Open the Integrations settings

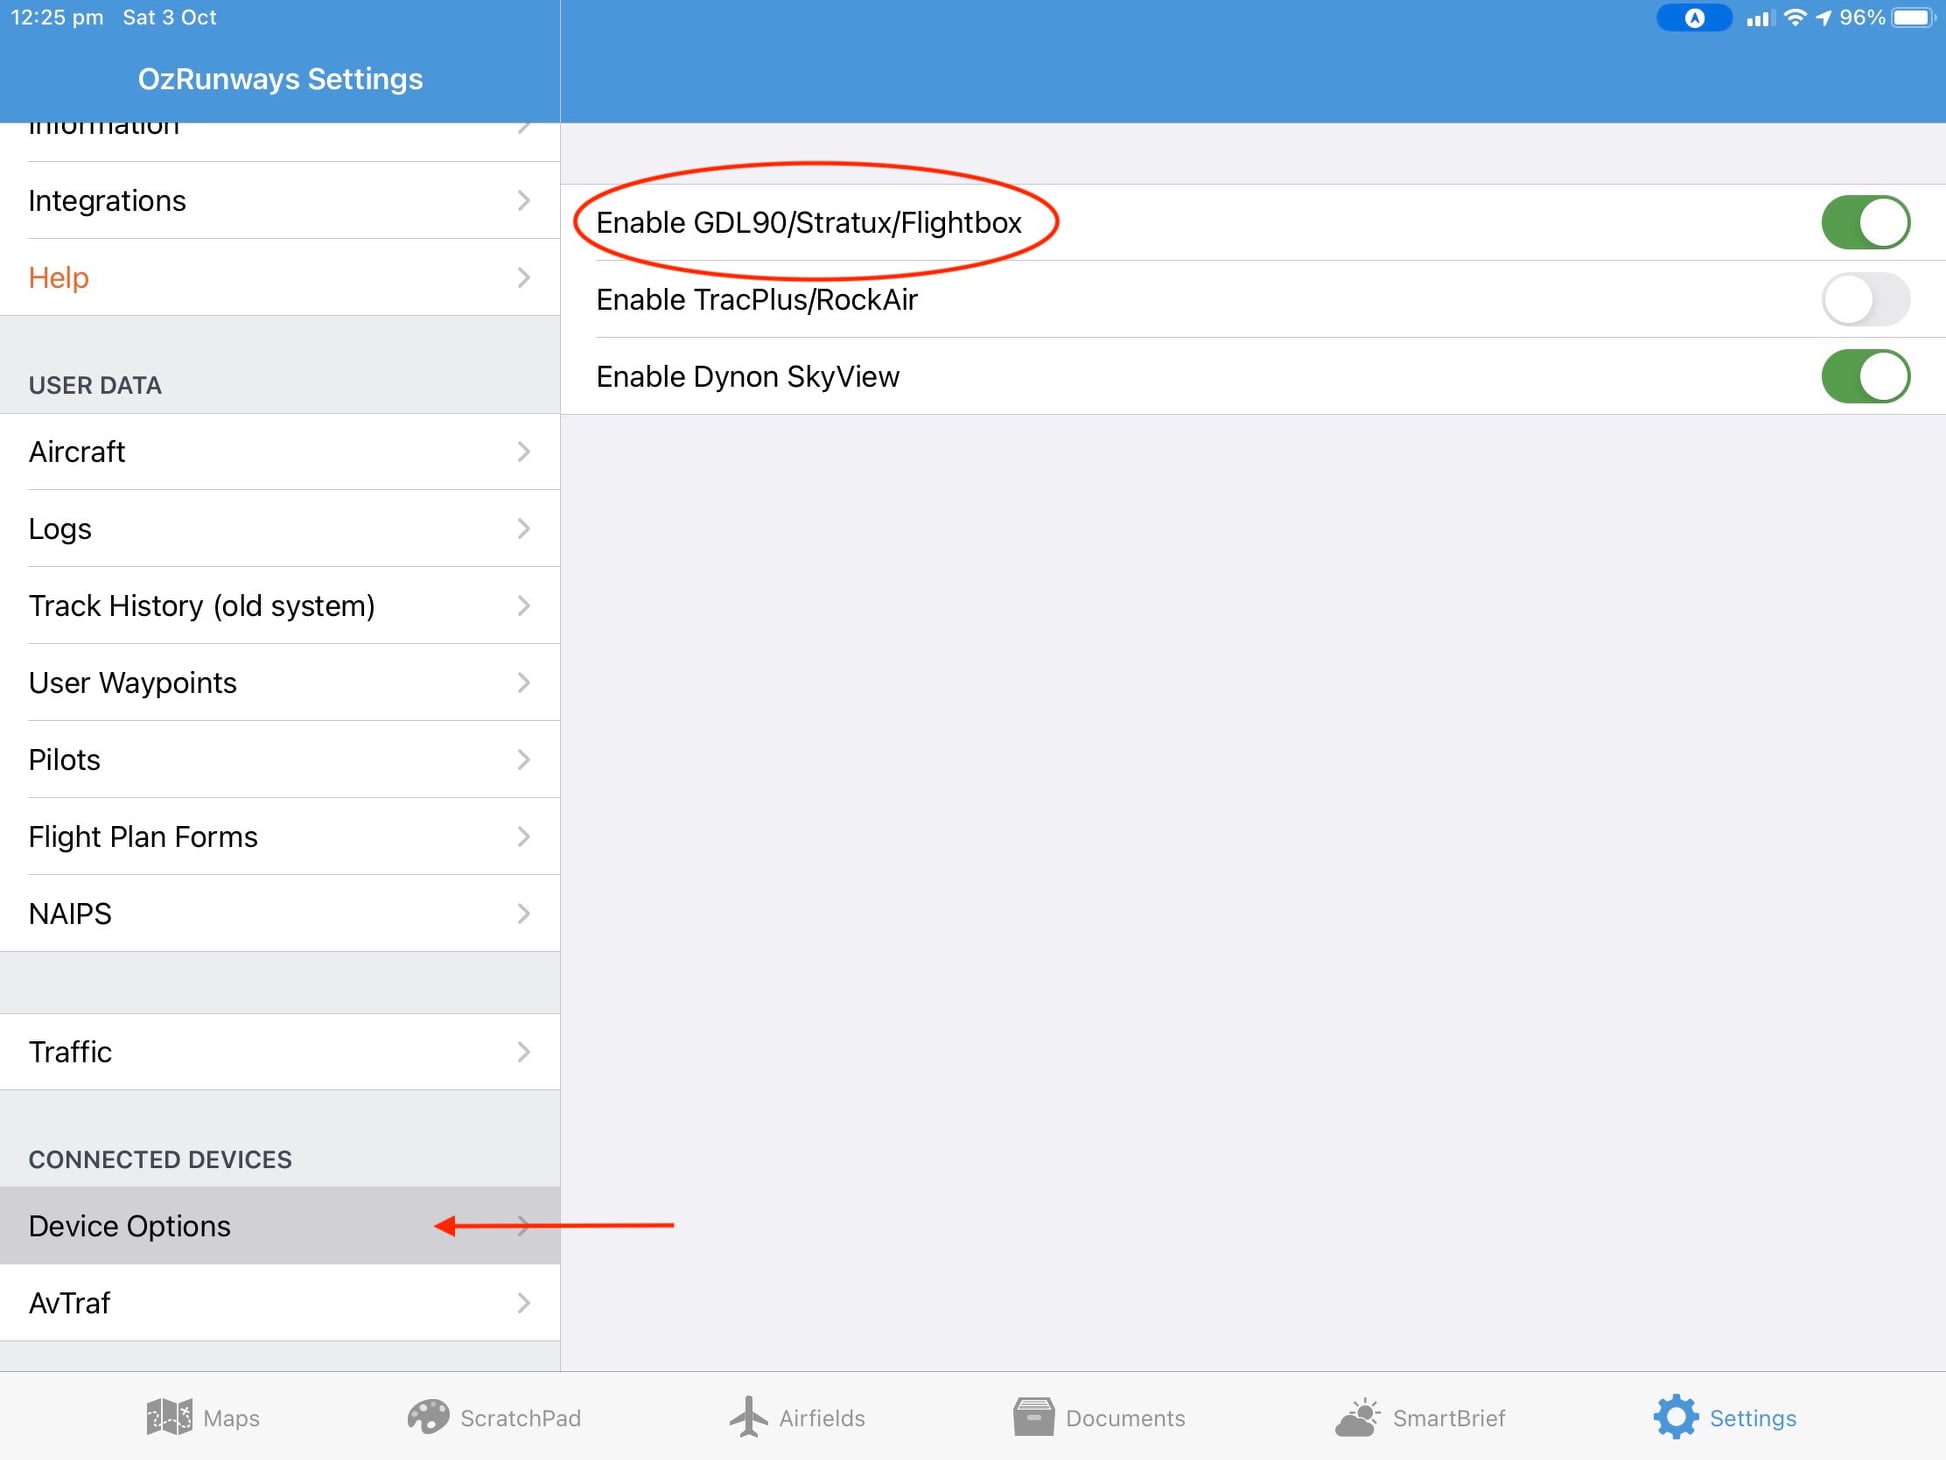coord(280,200)
